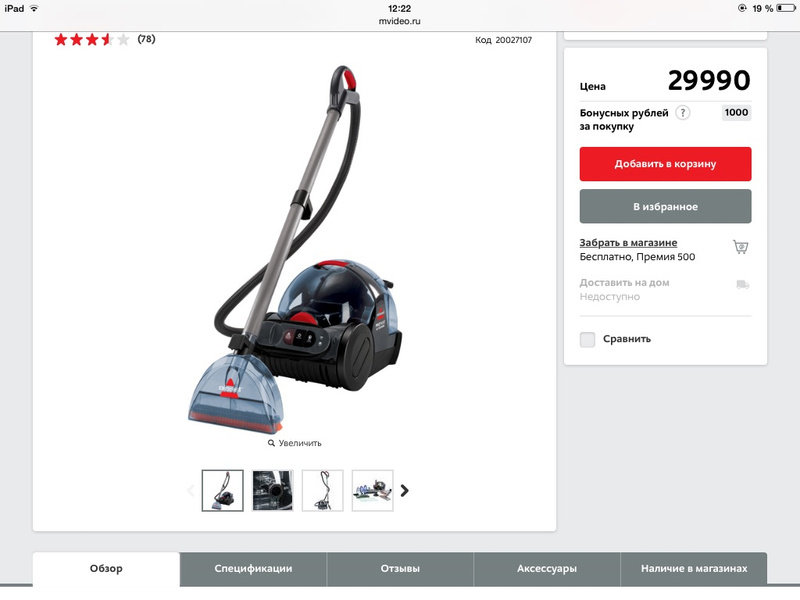Open the Отзывы tab
800x600 pixels.
pyautogui.click(x=400, y=569)
